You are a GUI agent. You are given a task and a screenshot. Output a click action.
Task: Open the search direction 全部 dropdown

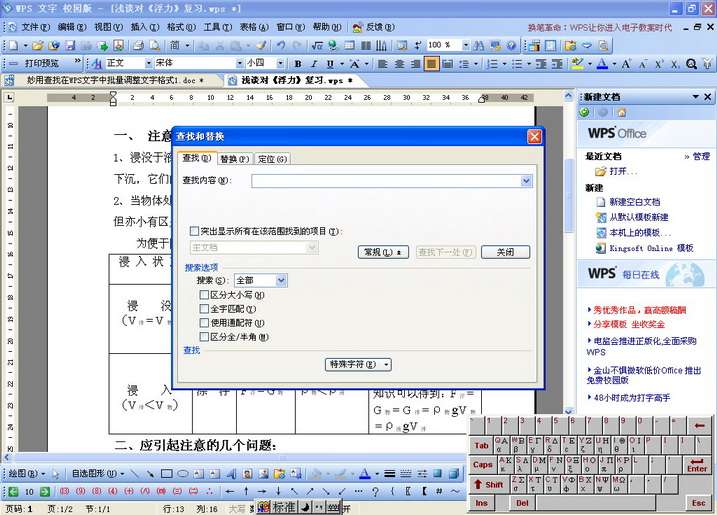(x=281, y=280)
